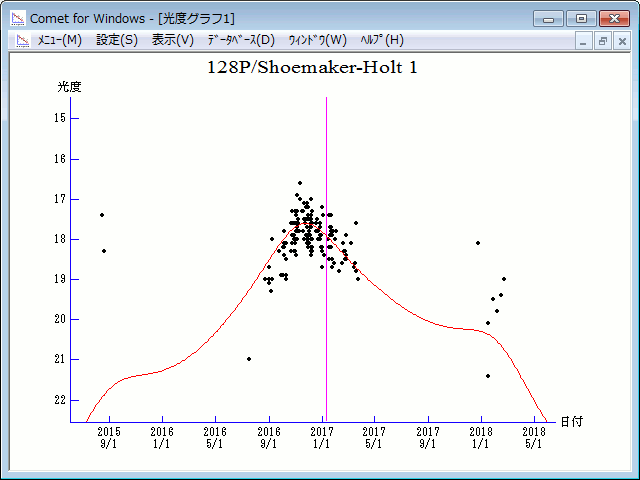This screenshot has width=640, height=480.
Task: Click the child window icon in menu bar
Action: (23, 40)
